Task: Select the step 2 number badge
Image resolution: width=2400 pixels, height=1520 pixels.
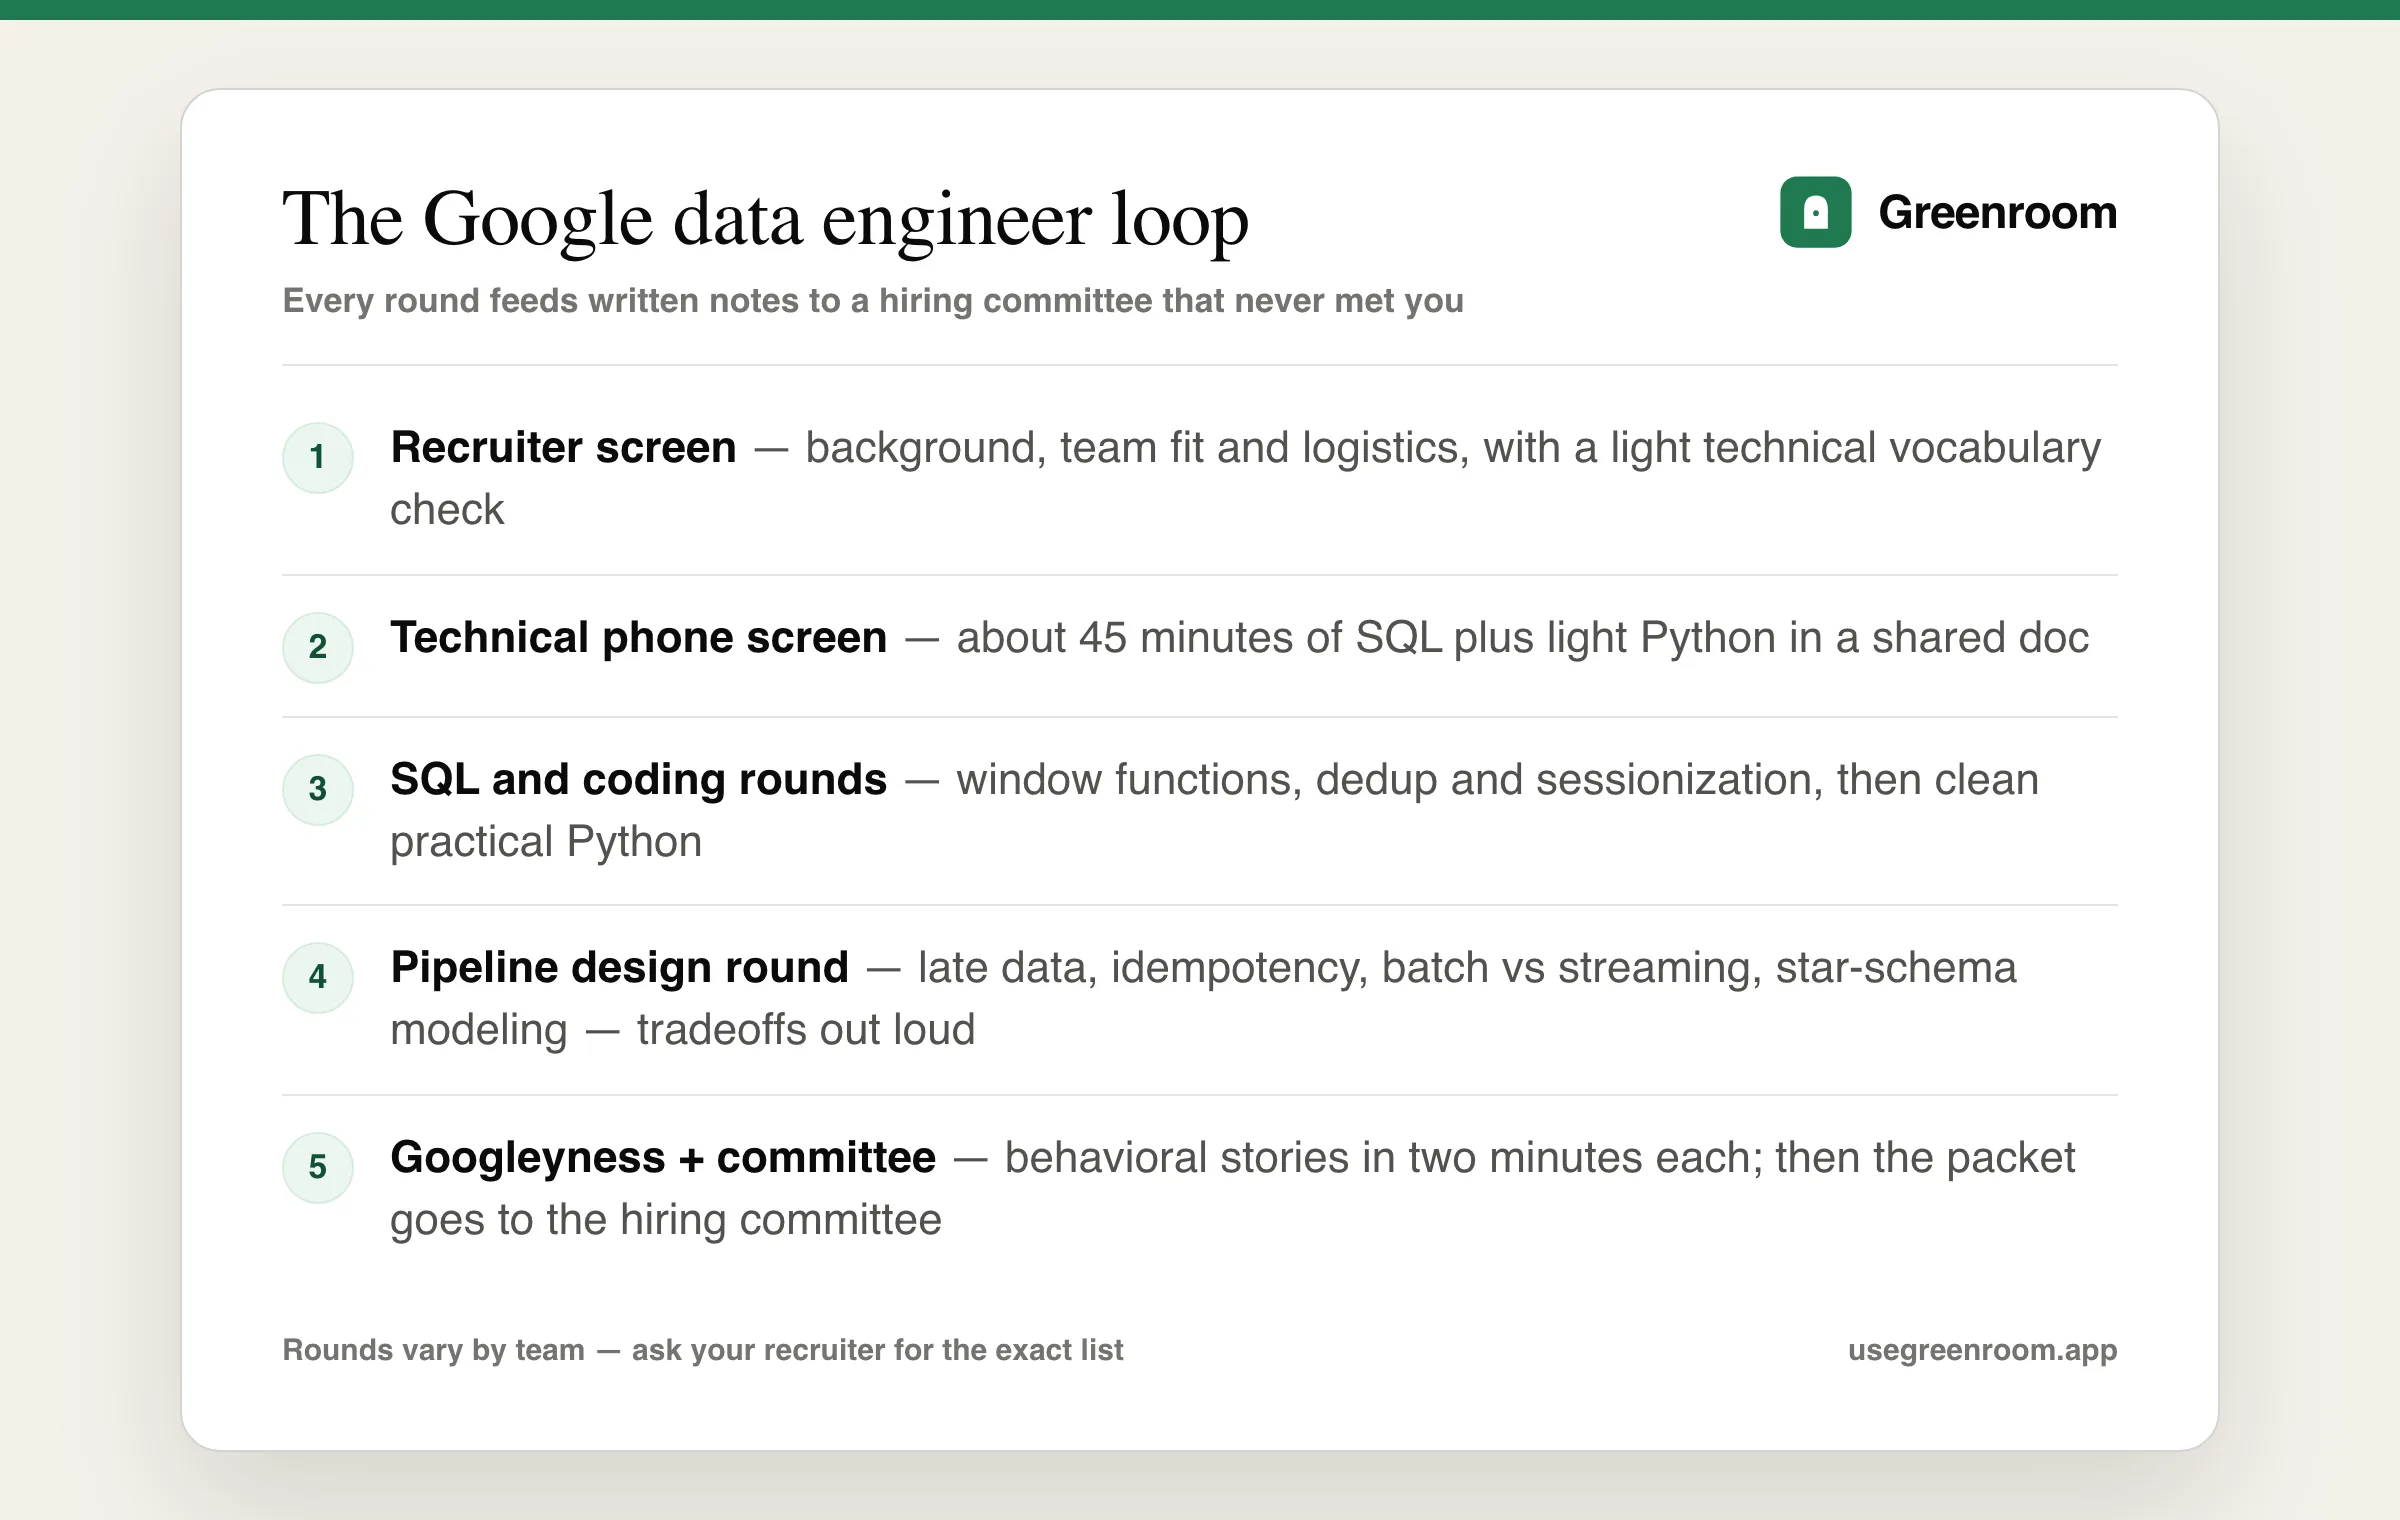Action: click(x=318, y=648)
